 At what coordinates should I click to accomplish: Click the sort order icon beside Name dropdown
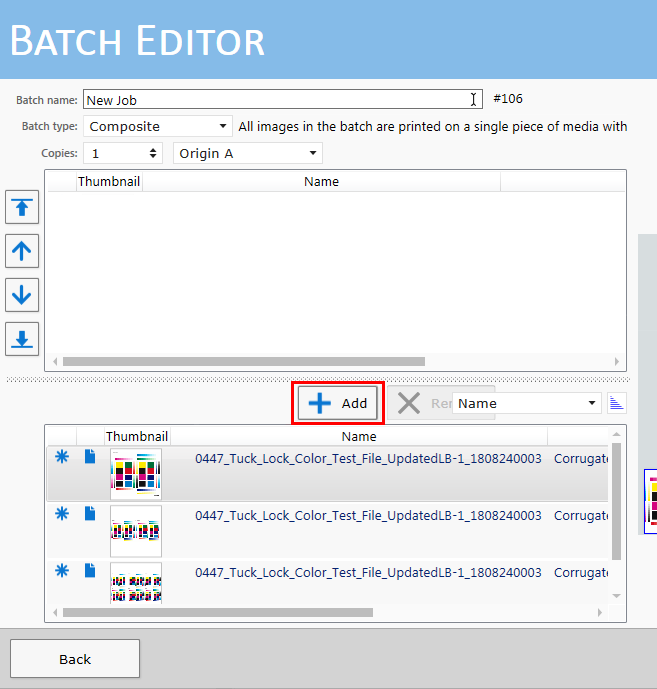(x=617, y=403)
